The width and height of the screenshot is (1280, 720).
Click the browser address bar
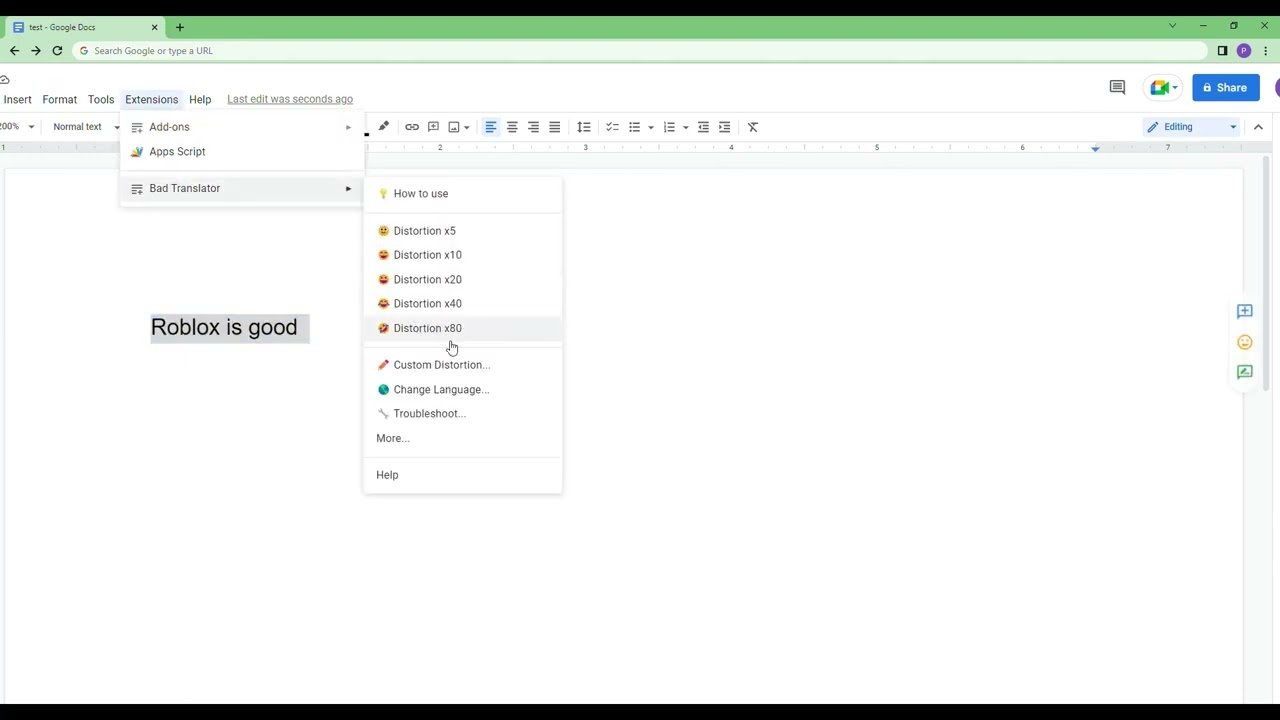(x=640, y=51)
